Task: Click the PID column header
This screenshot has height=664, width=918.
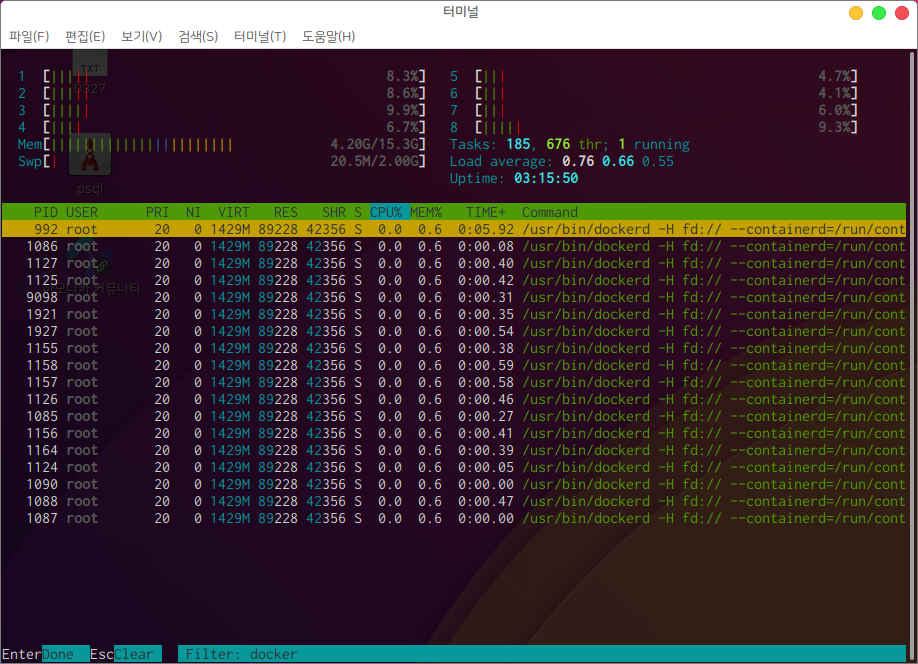Action: pyautogui.click(x=45, y=212)
